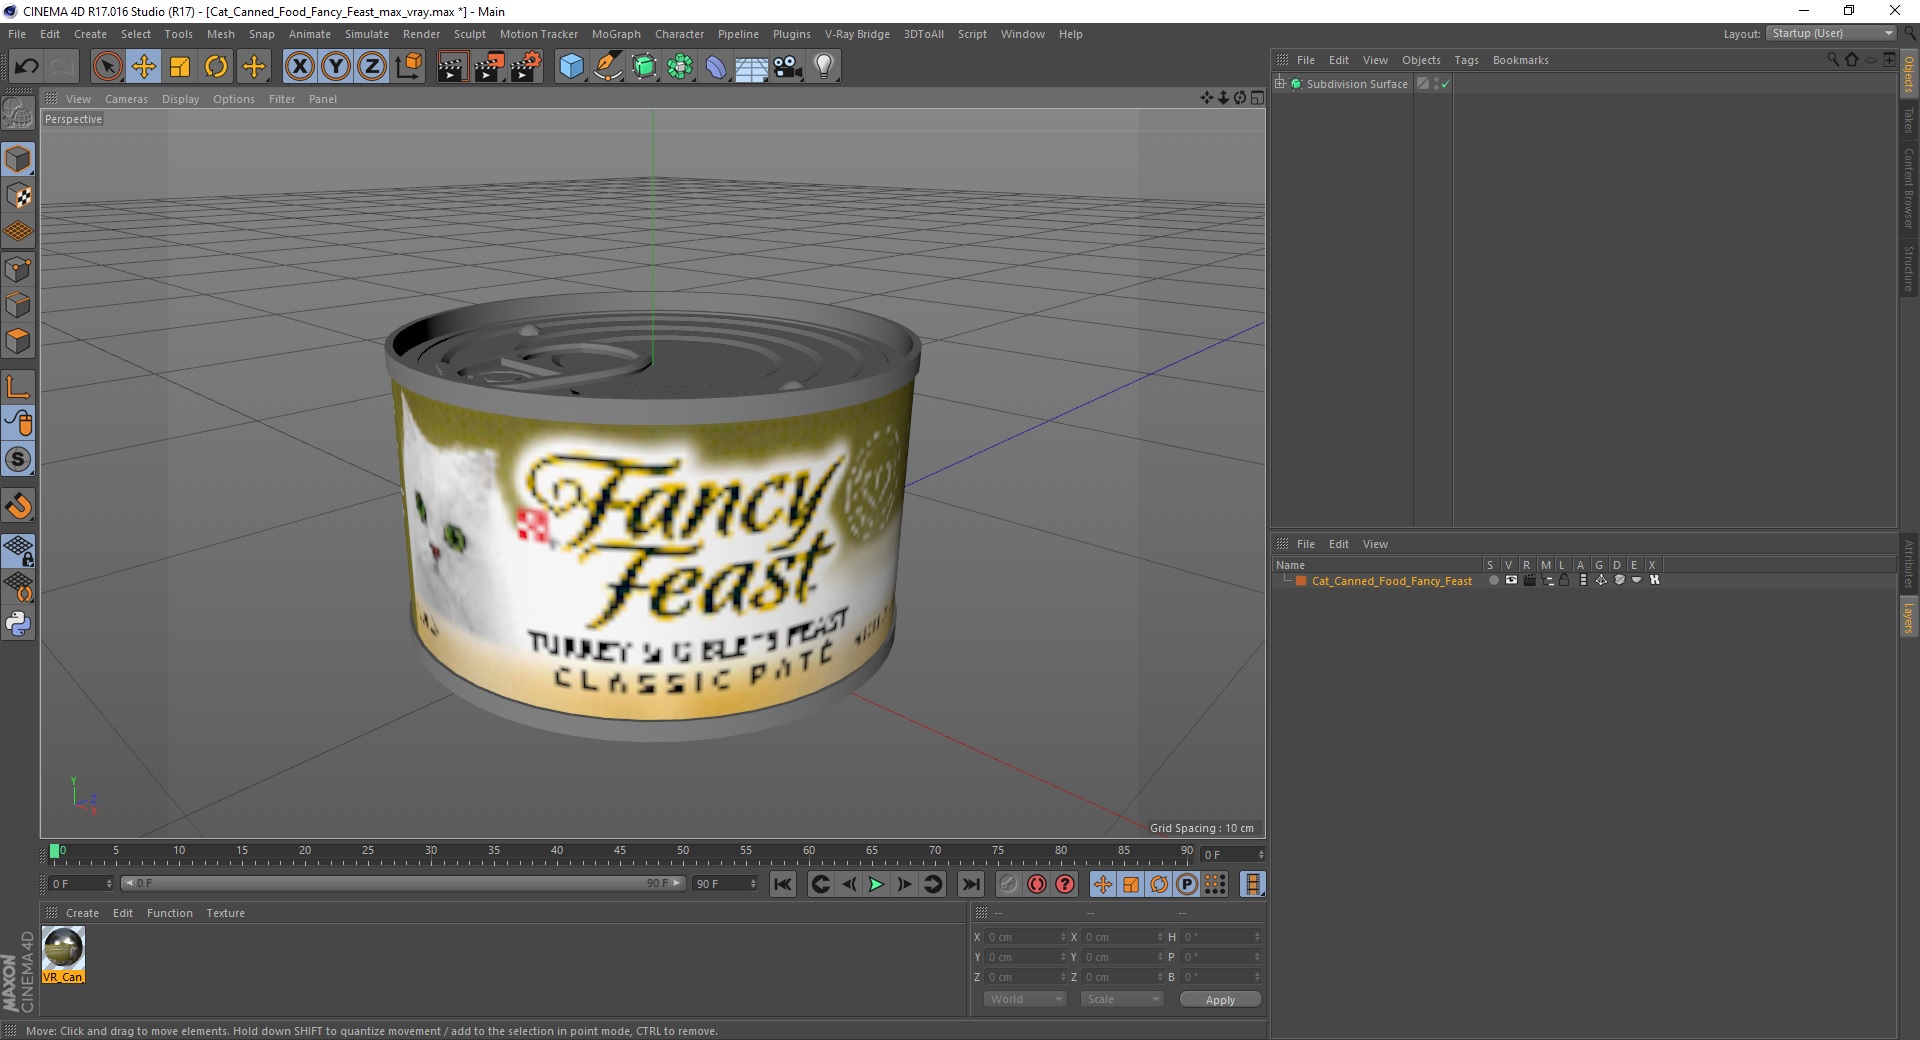The image size is (1920, 1040).
Task: Go to start of animation
Action: [783, 884]
